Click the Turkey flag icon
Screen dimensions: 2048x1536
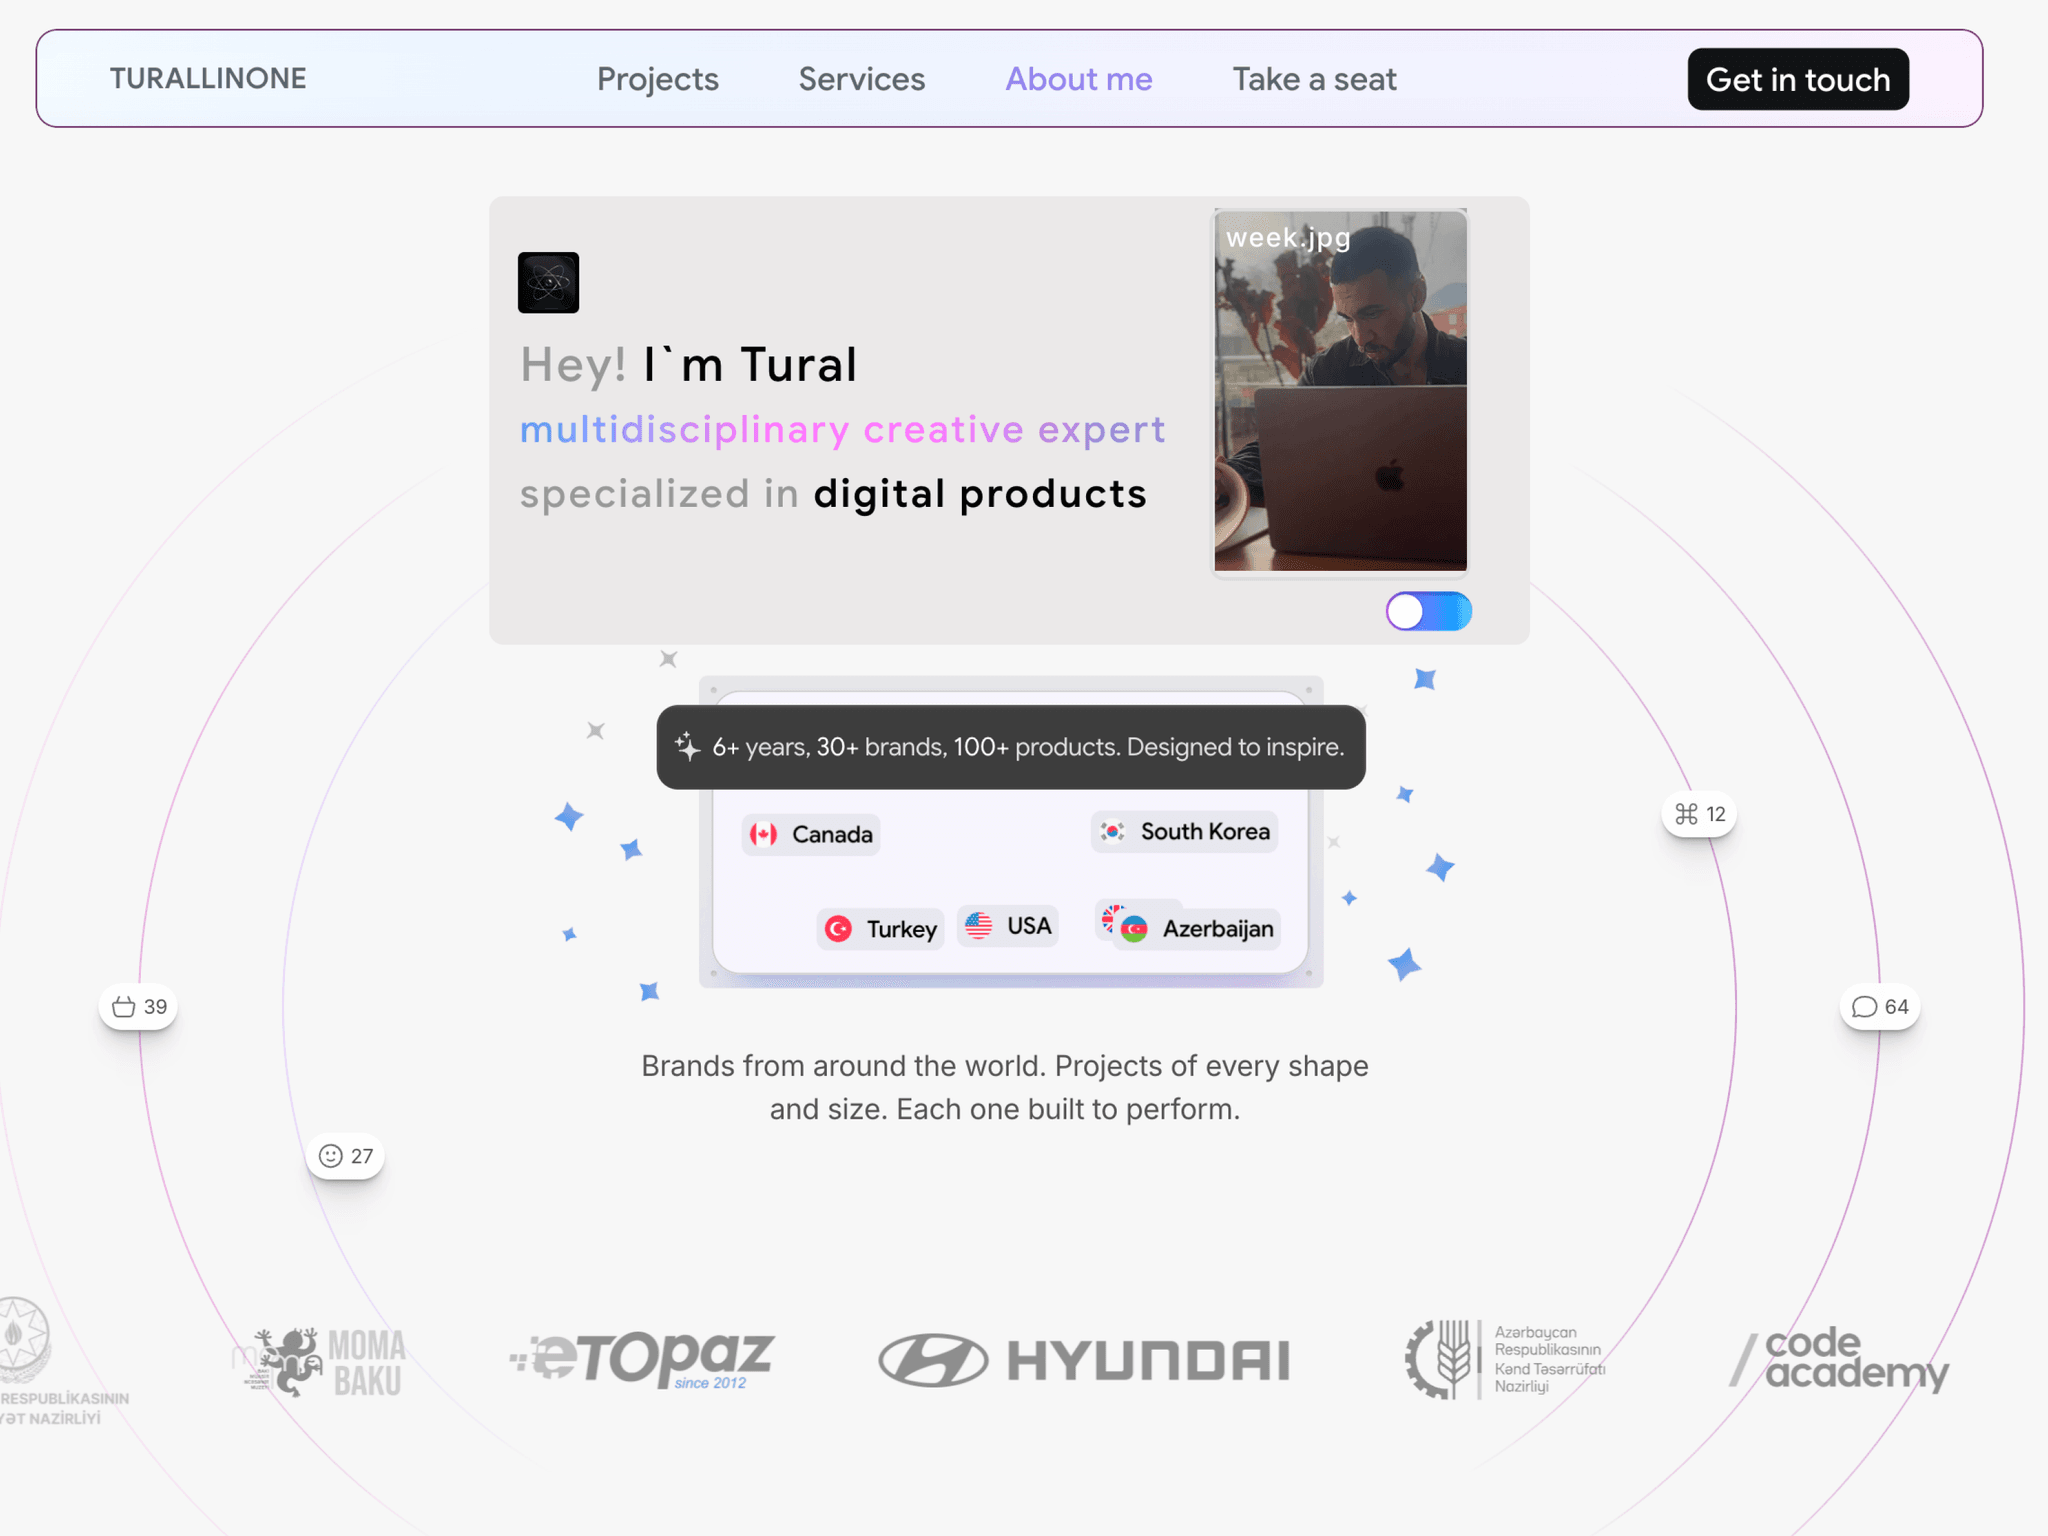pyautogui.click(x=838, y=929)
